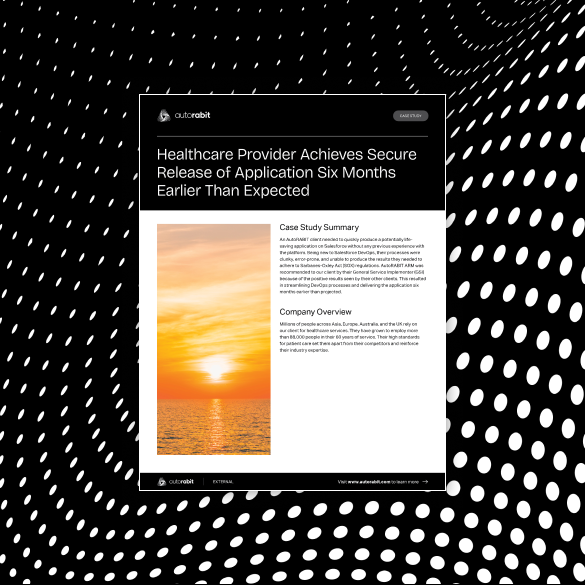Click the horizontal divider line above the title
The height and width of the screenshot is (585, 585).
click(x=292, y=137)
